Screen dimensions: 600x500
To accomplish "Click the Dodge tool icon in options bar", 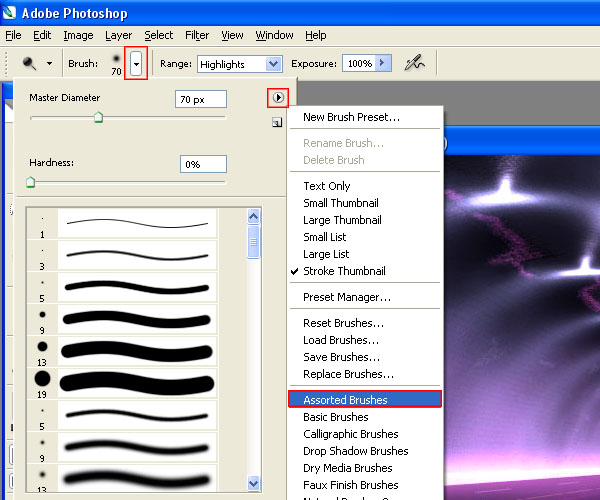I will pos(29,63).
